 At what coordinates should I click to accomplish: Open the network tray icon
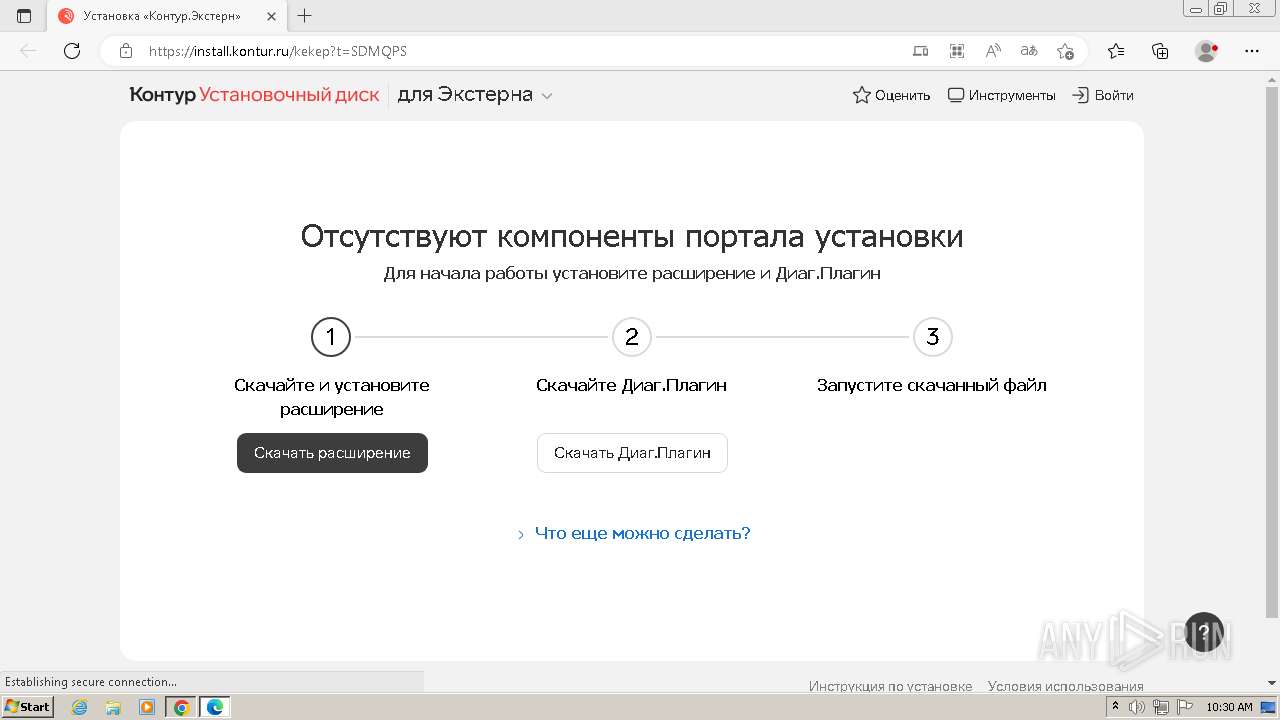[1161, 707]
